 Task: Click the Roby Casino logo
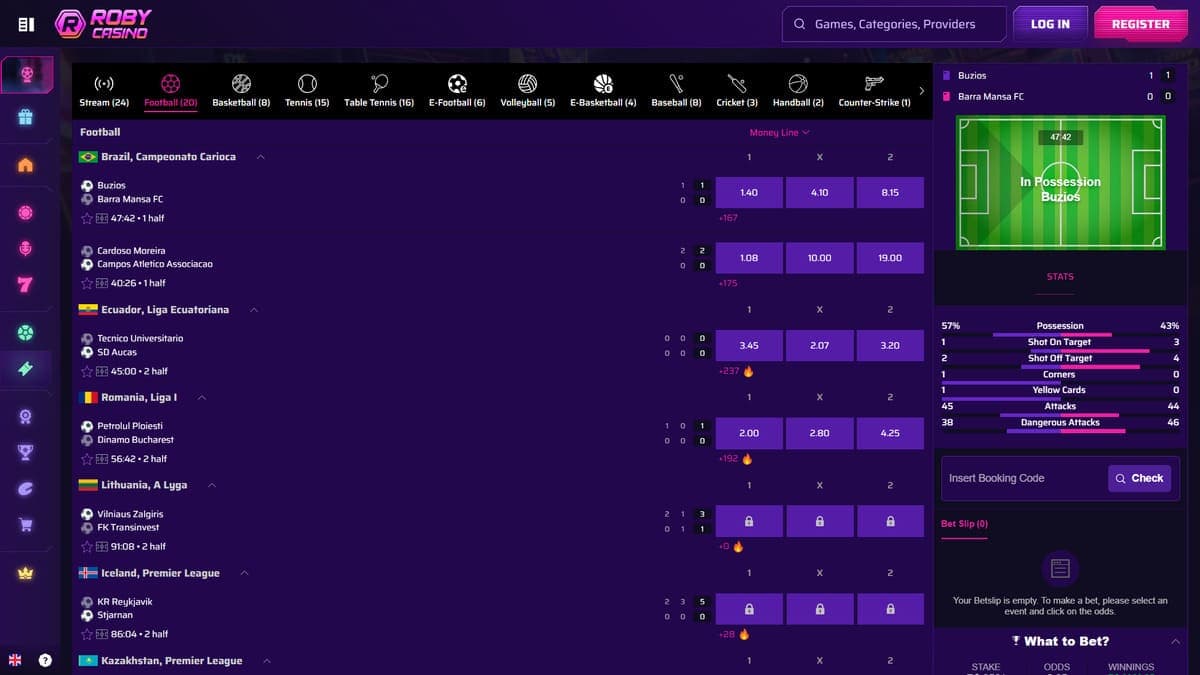pos(102,24)
